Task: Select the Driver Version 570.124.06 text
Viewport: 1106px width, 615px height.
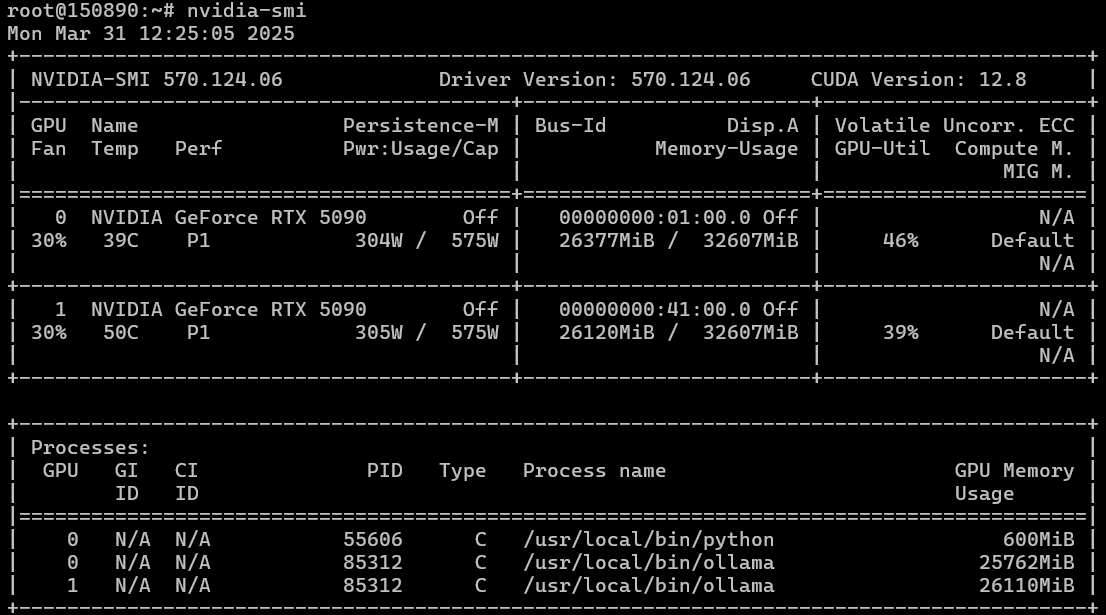Action: click(594, 79)
